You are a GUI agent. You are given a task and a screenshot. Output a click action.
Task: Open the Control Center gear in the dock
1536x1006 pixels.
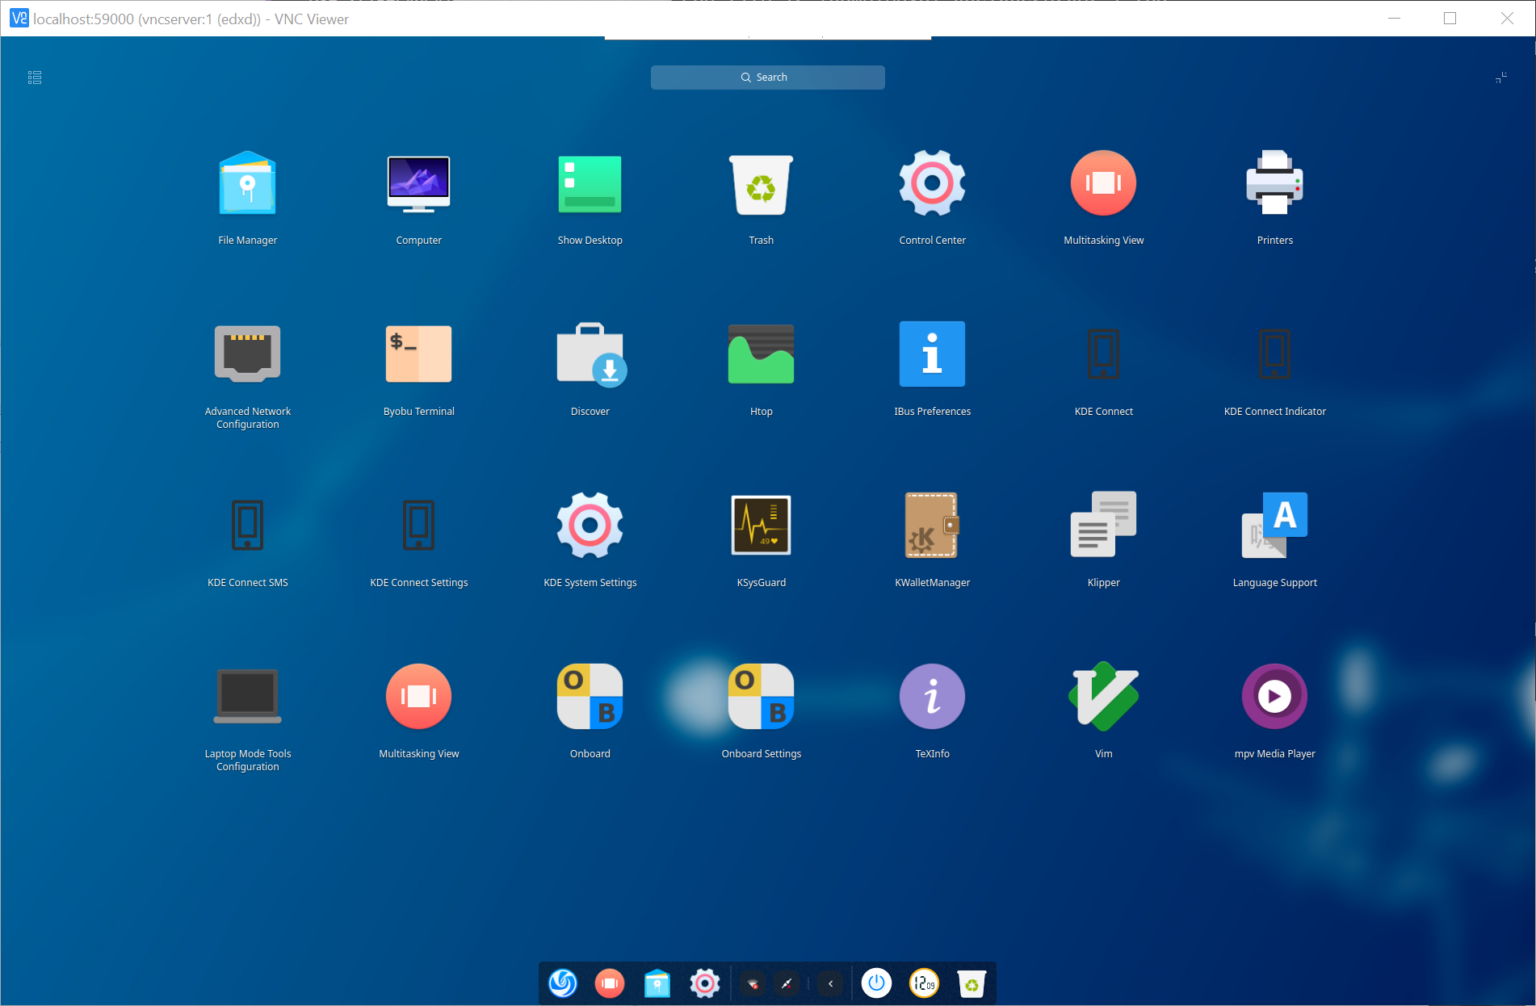click(704, 983)
